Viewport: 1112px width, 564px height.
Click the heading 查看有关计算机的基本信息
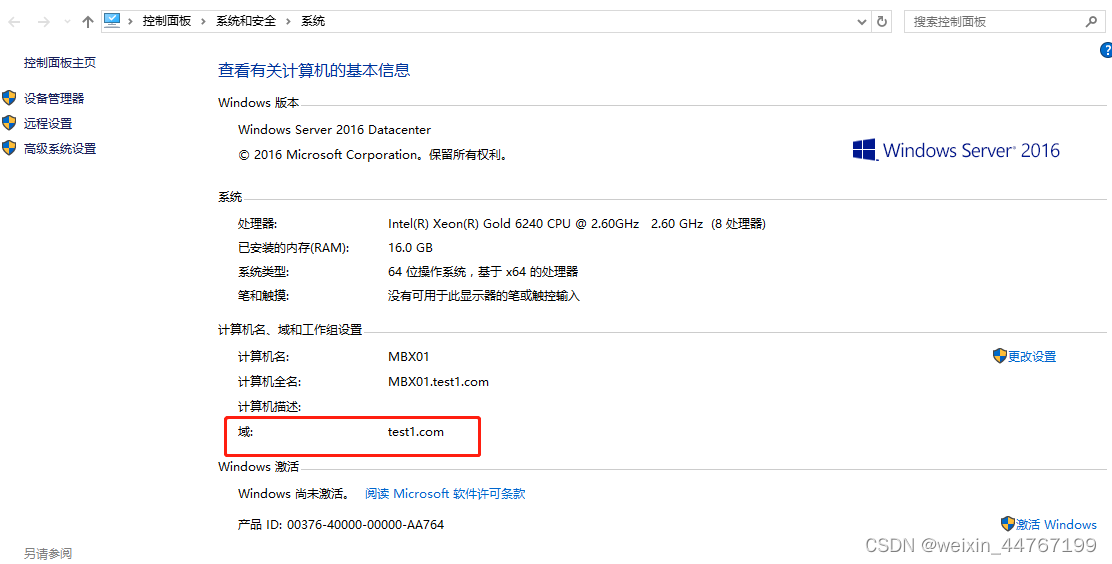point(313,70)
